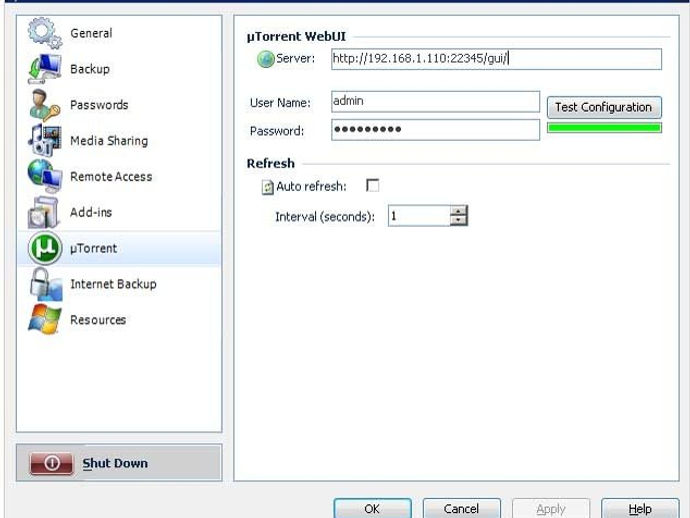Enable the Auto refresh checkbox
The height and width of the screenshot is (518, 690).
point(372,185)
